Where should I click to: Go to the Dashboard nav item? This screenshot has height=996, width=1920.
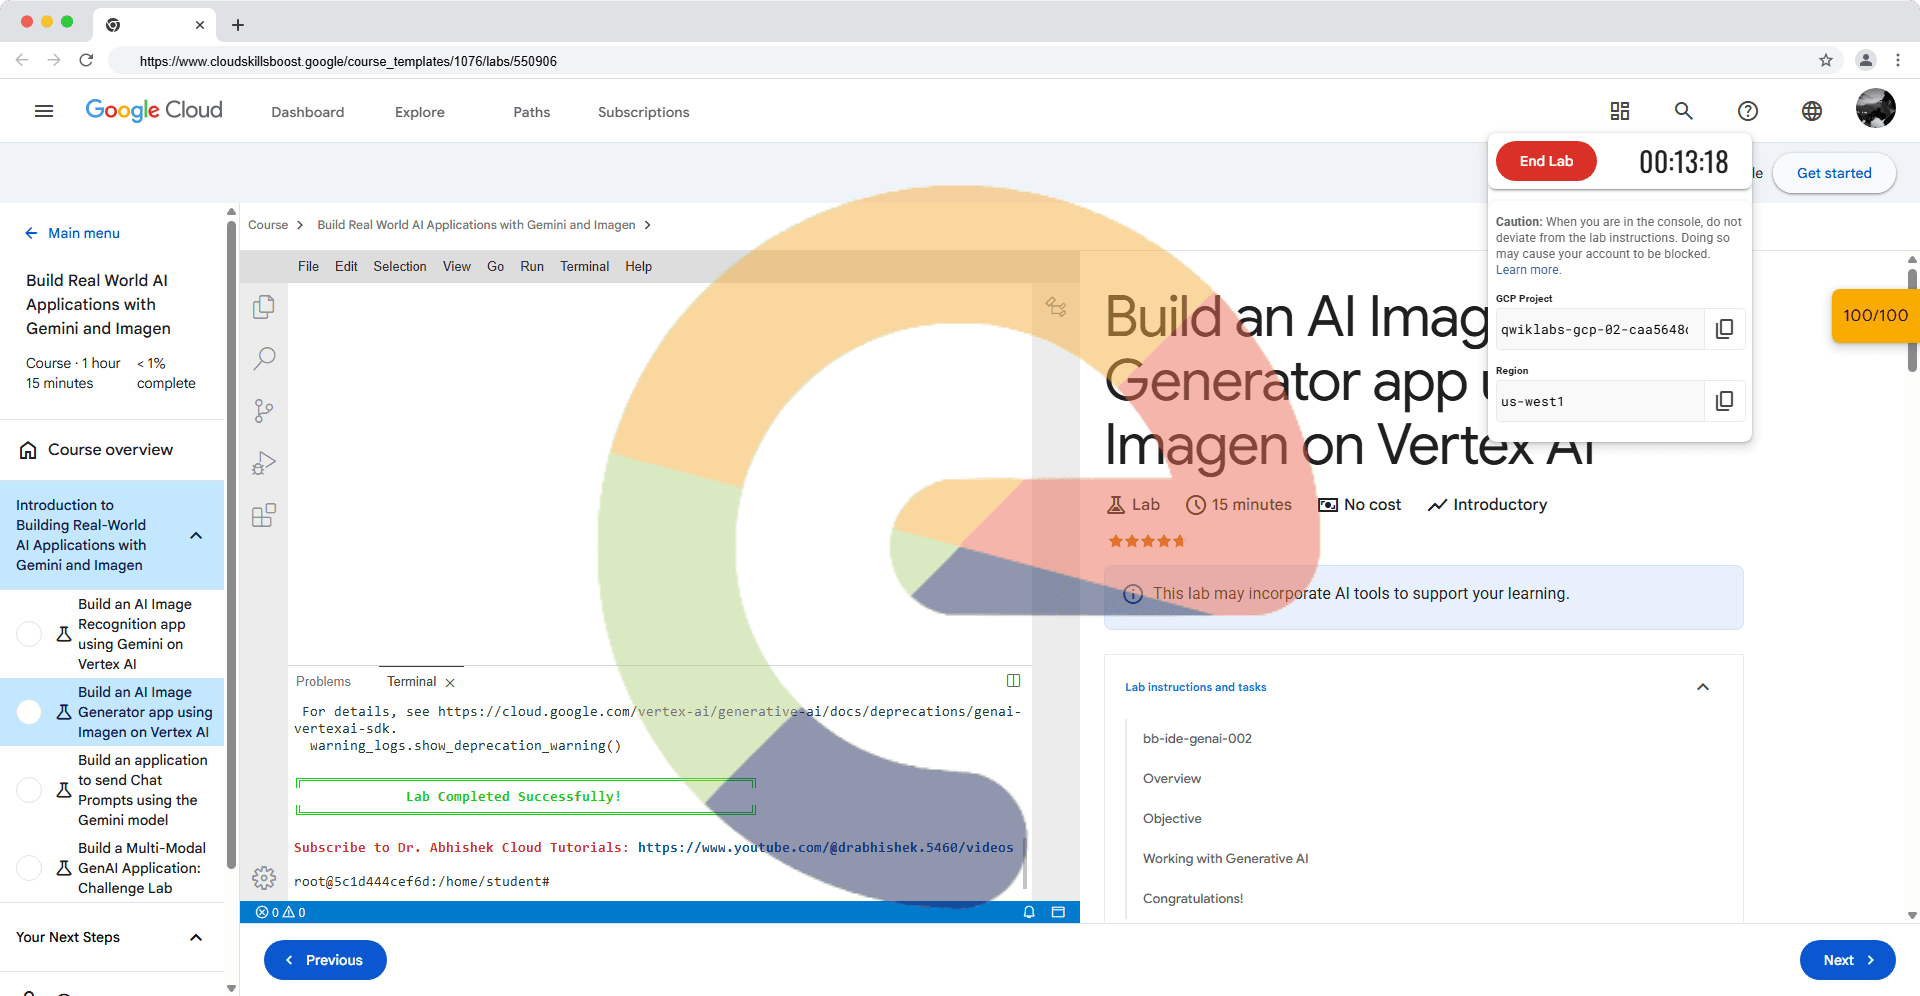point(308,112)
